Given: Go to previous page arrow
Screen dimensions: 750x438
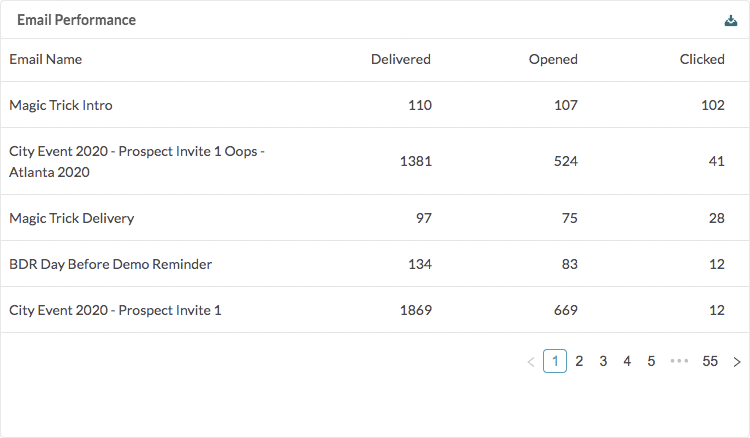Looking at the screenshot, I should click(x=530, y=362).
